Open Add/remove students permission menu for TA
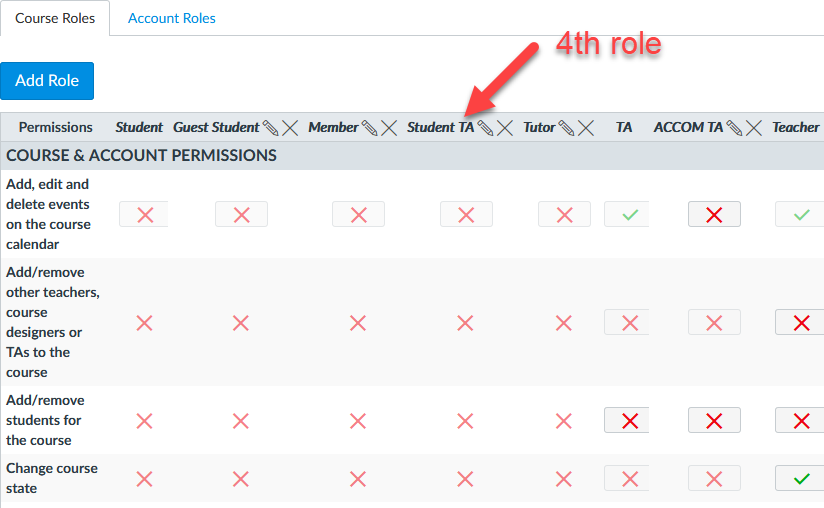The width and height of the screenshot is (824, 508). tap(629, 420)
